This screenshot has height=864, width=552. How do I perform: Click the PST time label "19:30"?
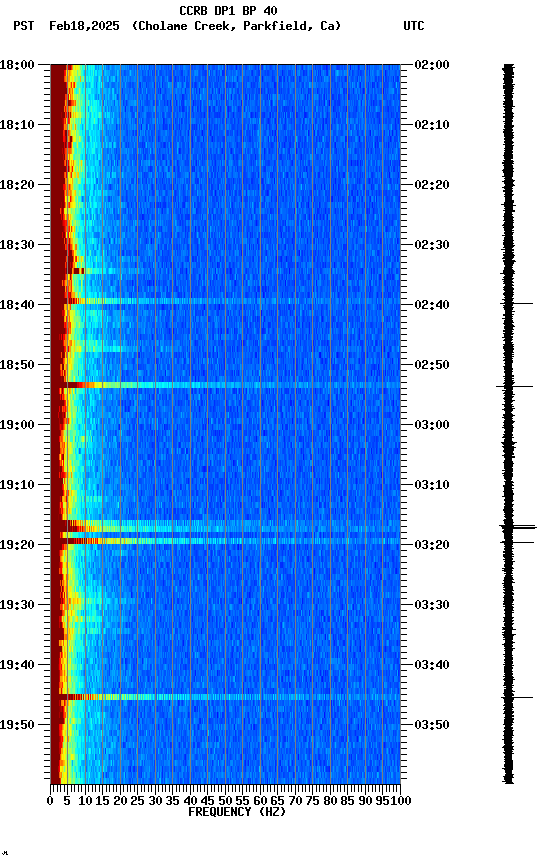[17, 605]
